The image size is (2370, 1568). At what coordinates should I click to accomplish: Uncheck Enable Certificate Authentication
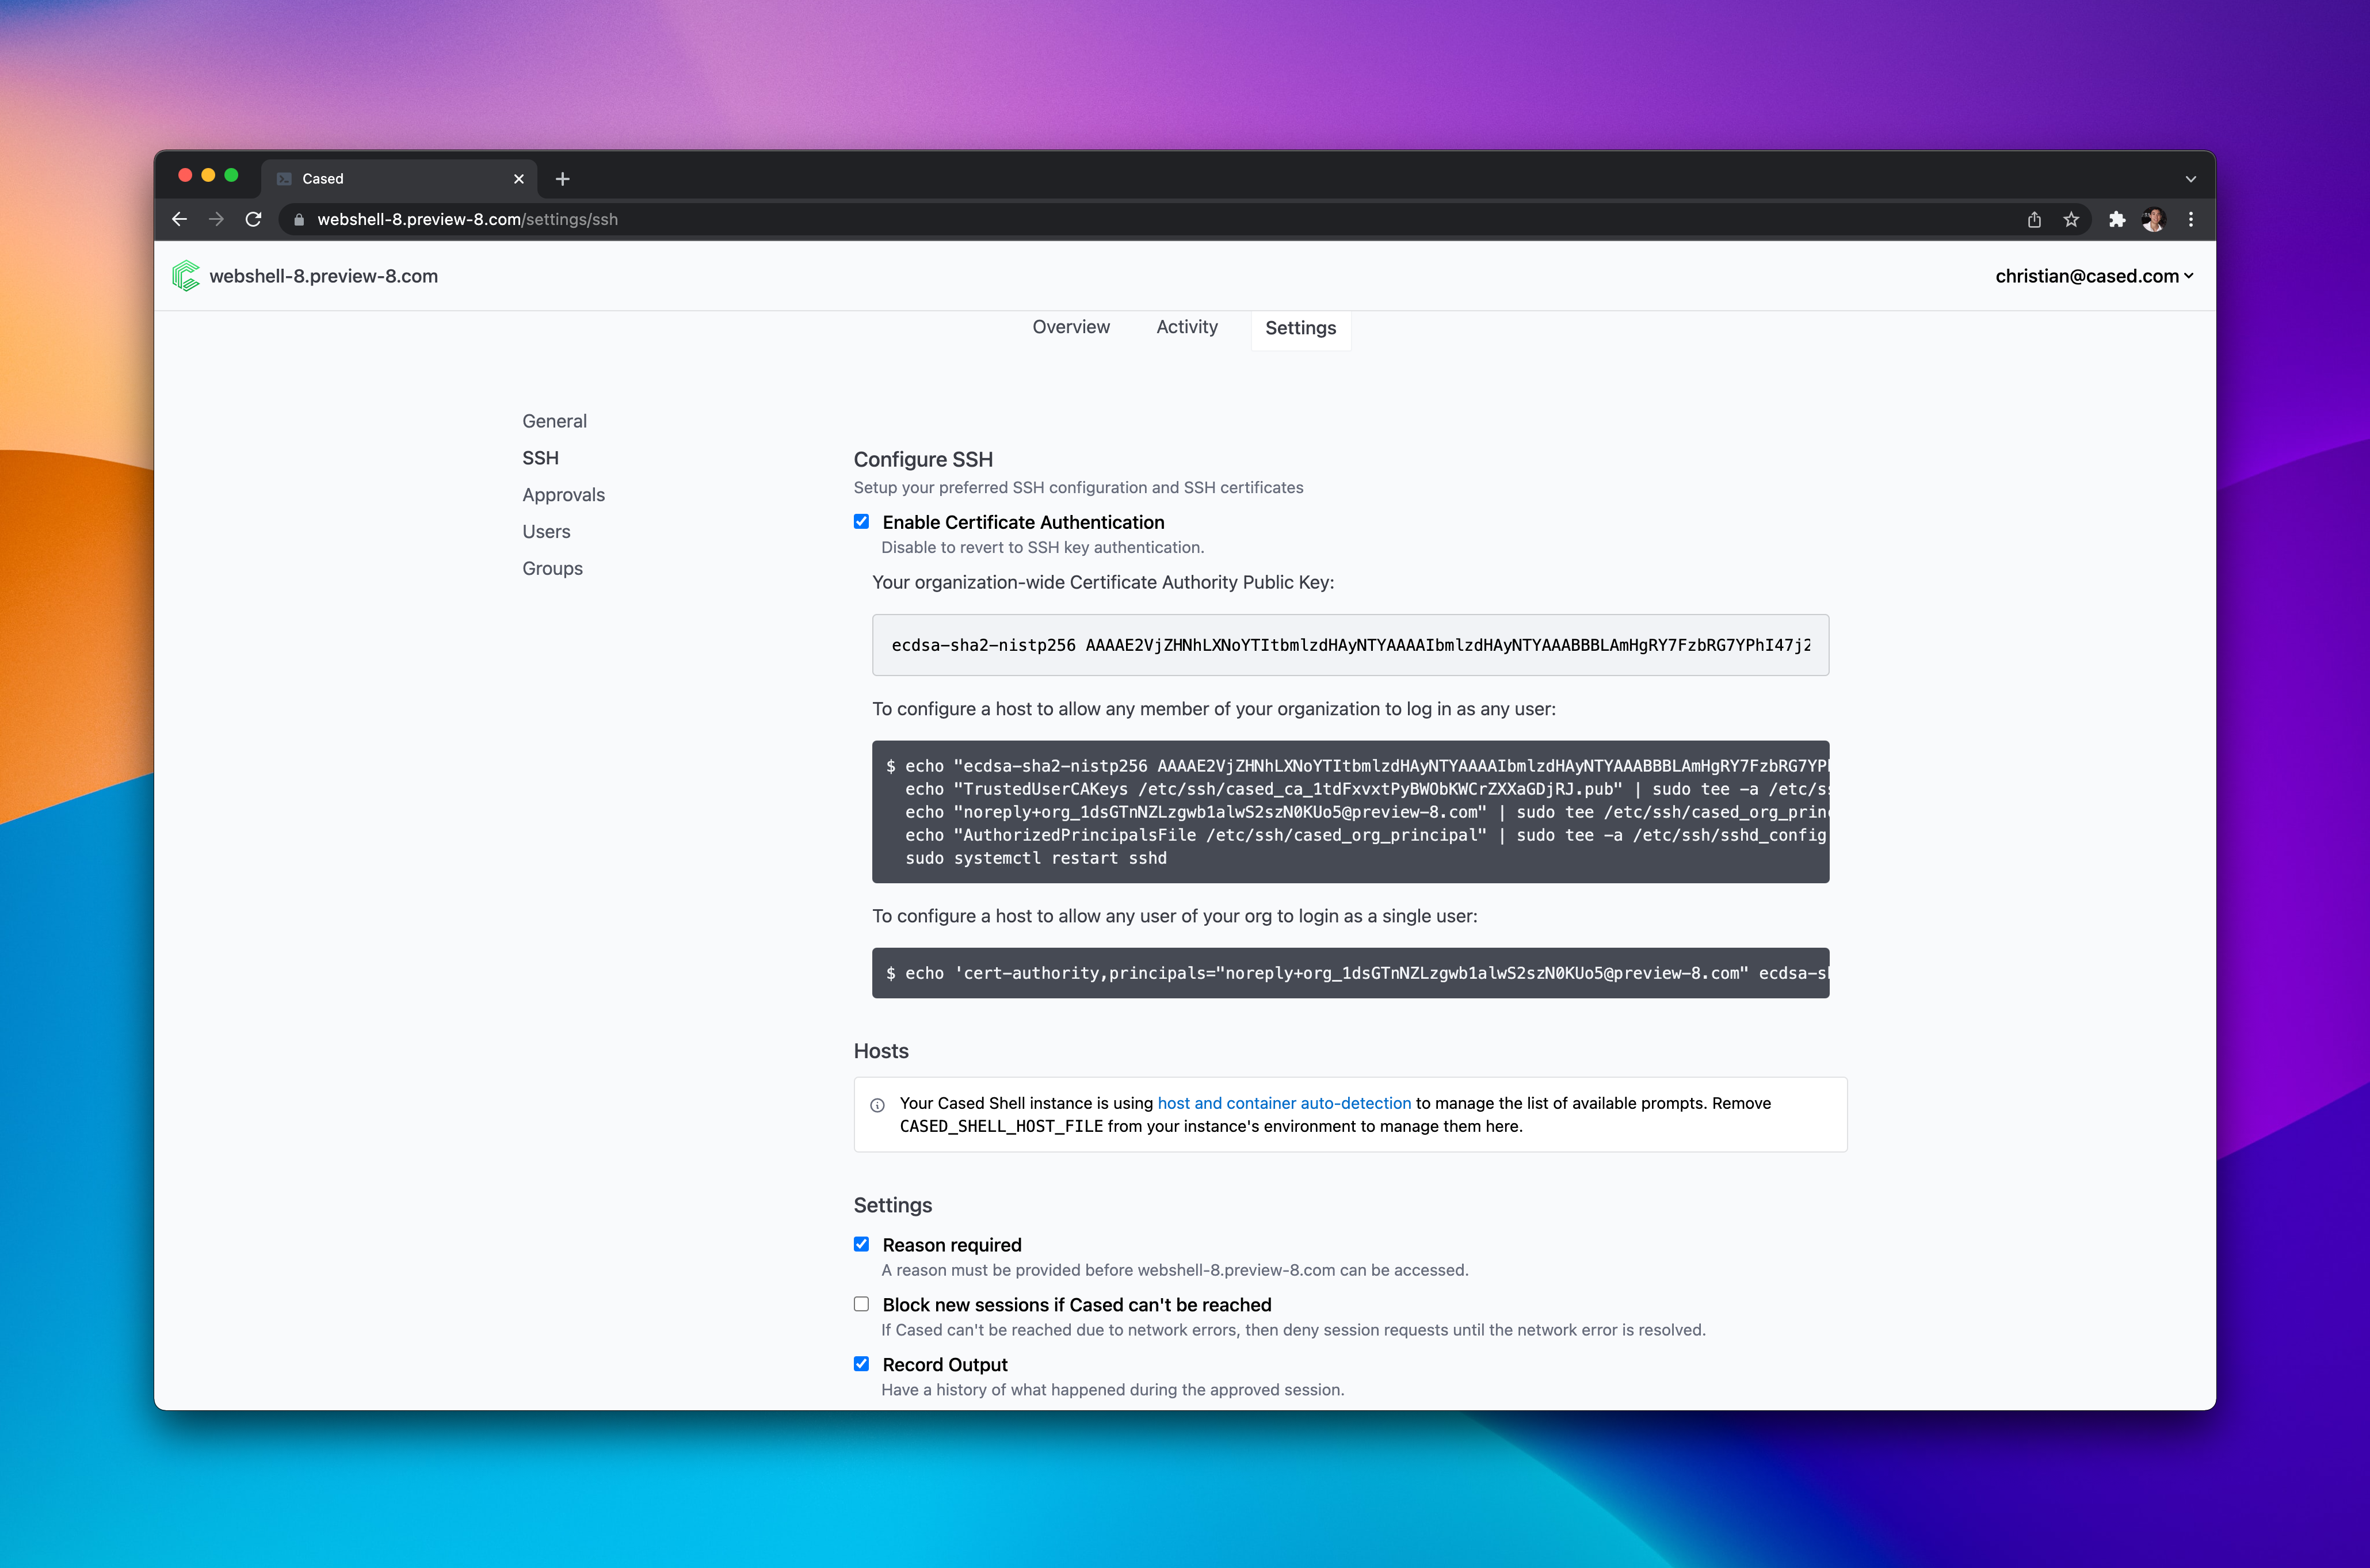click(x=861, y=521)
